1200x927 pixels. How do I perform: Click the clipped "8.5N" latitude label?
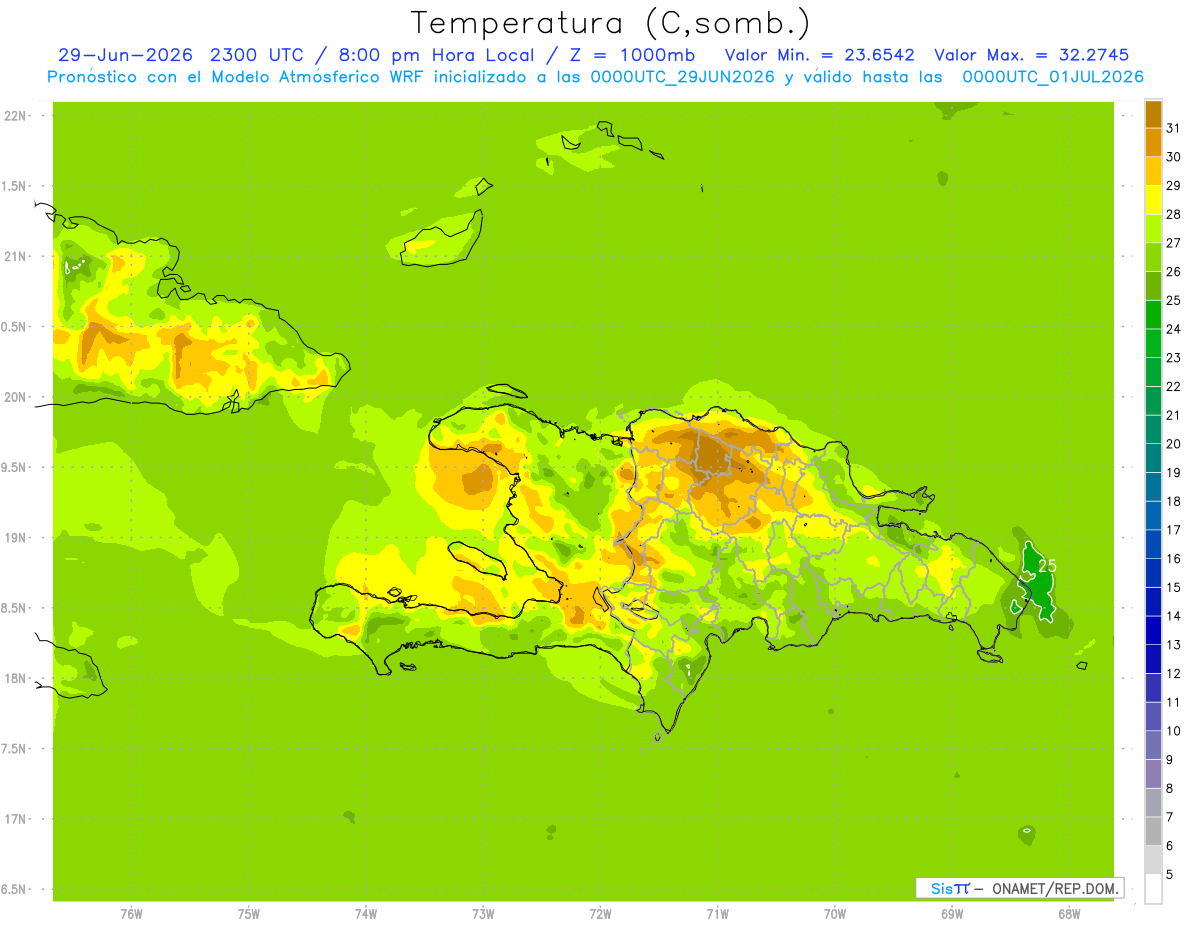click(x=13, y=608)
